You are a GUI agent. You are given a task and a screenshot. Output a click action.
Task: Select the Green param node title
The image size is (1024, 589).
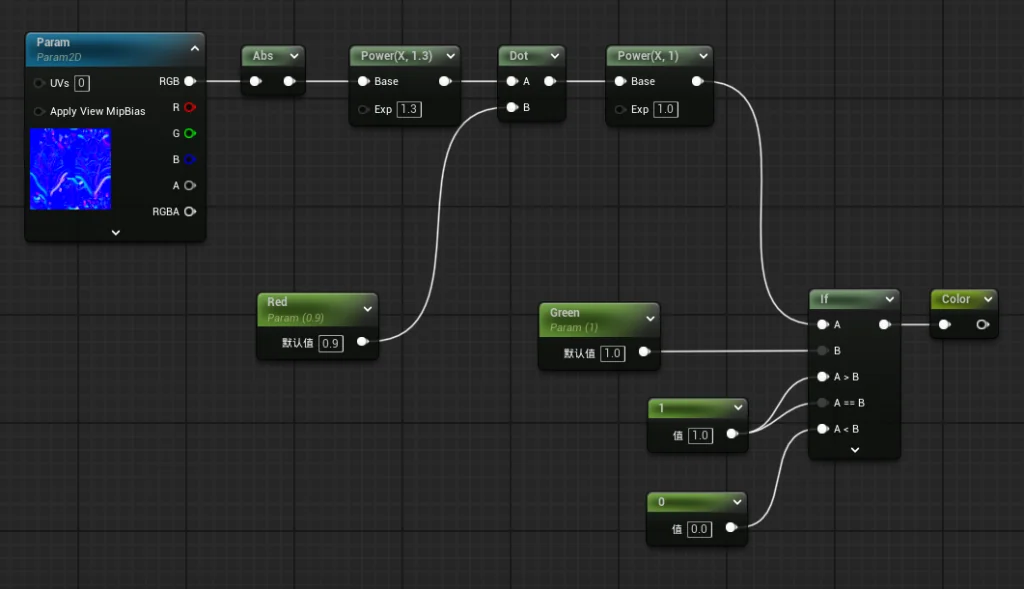coord(564,312)
